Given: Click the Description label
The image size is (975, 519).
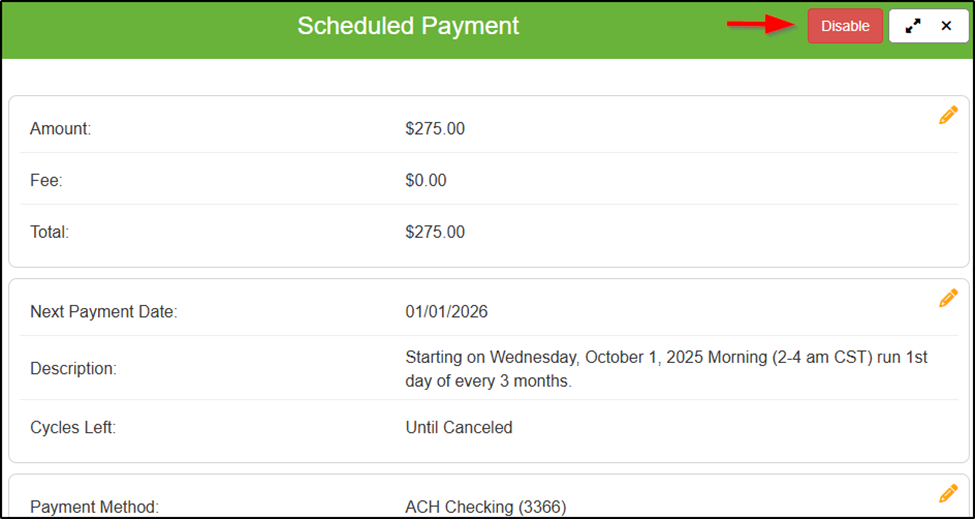Looking at the screenshot, I should [x=73, y=369].
